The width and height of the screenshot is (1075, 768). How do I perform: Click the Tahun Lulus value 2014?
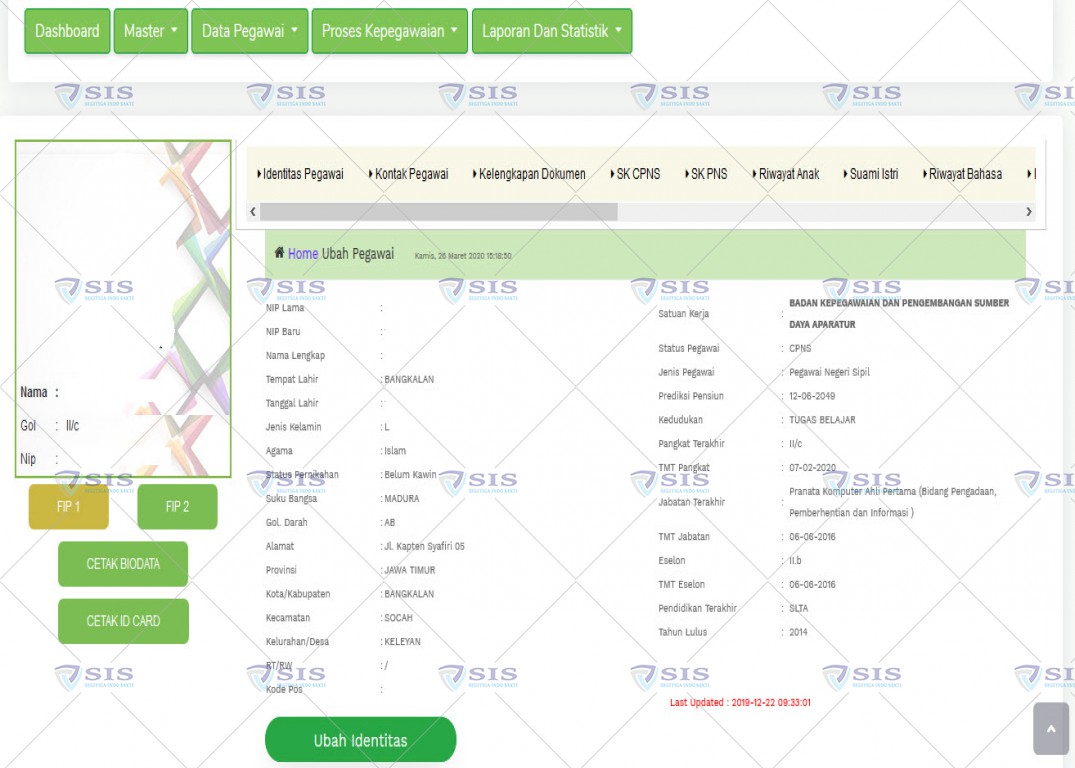798,632
